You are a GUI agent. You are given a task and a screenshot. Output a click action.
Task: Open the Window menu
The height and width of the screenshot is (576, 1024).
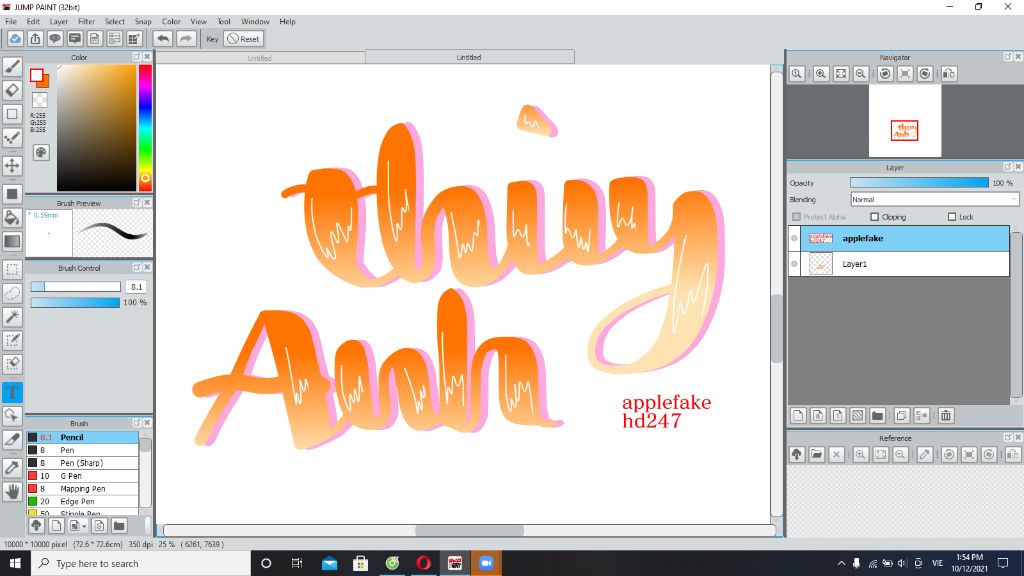click(x=255, y=22)
